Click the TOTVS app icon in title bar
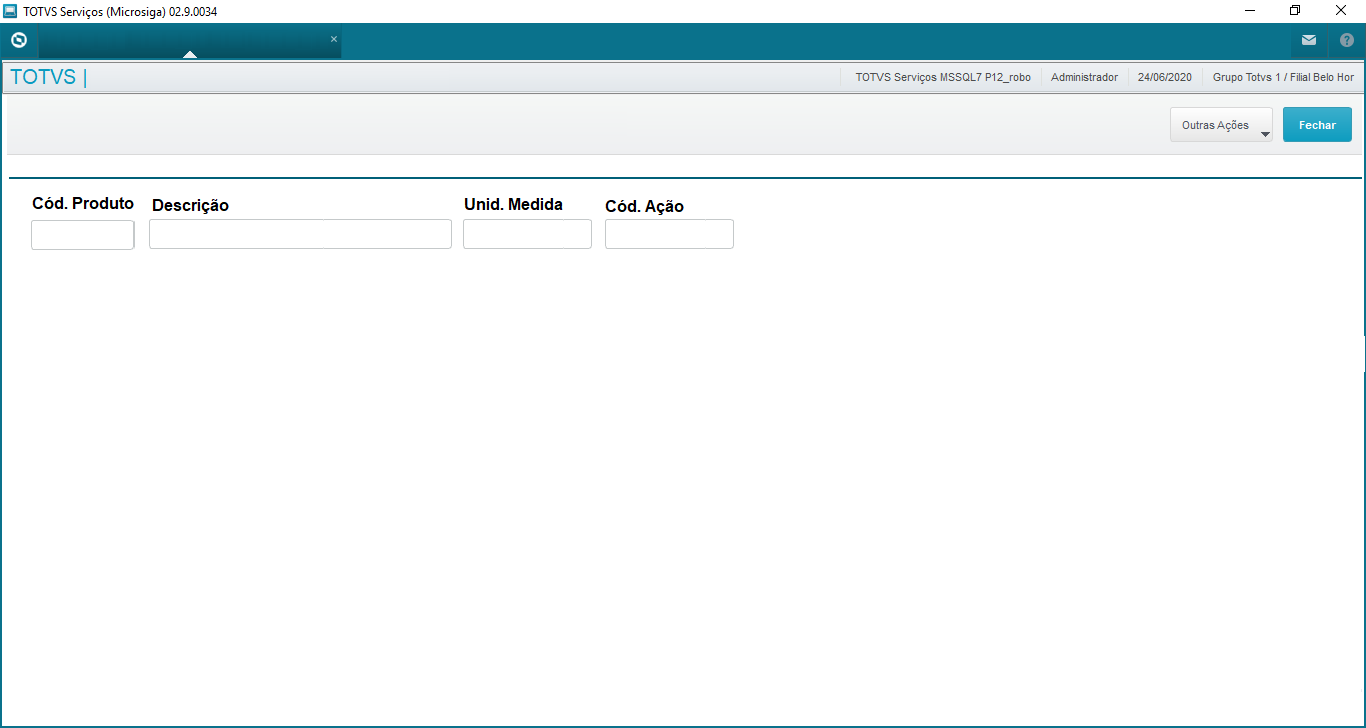The height and width of the screenshot is (728, 1366). coord(10,11)
